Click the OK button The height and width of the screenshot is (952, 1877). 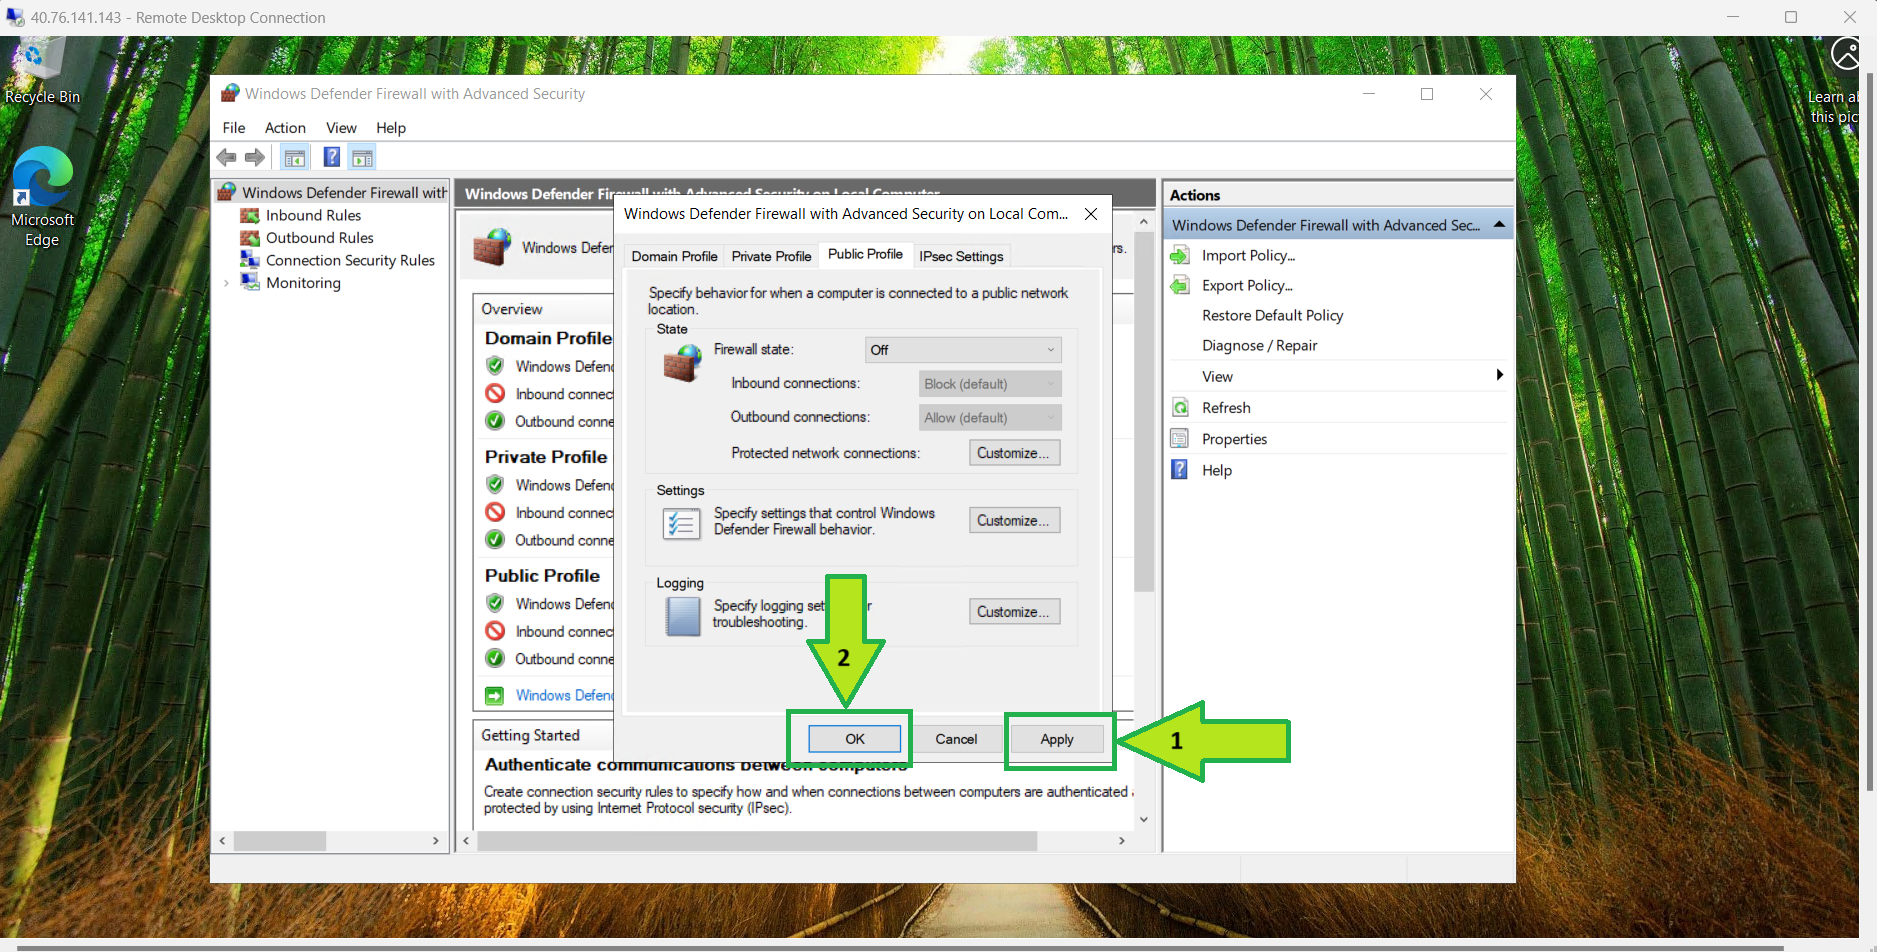point(855,739)
